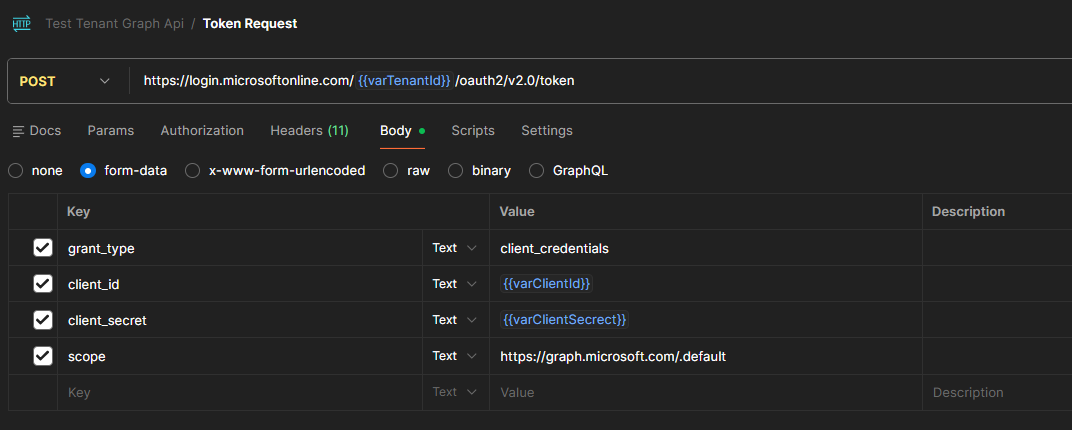The height and width of the screenshot is (430, 1072).
Task: Open the Scripts tab
Action: pos(473,131)
